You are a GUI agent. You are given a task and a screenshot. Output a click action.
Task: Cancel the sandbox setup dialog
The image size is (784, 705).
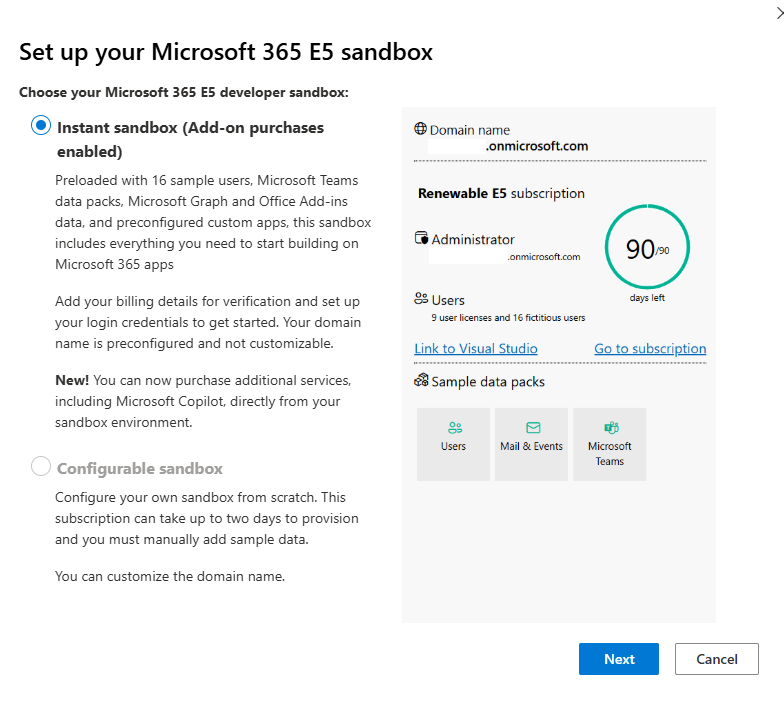point(716,659)
